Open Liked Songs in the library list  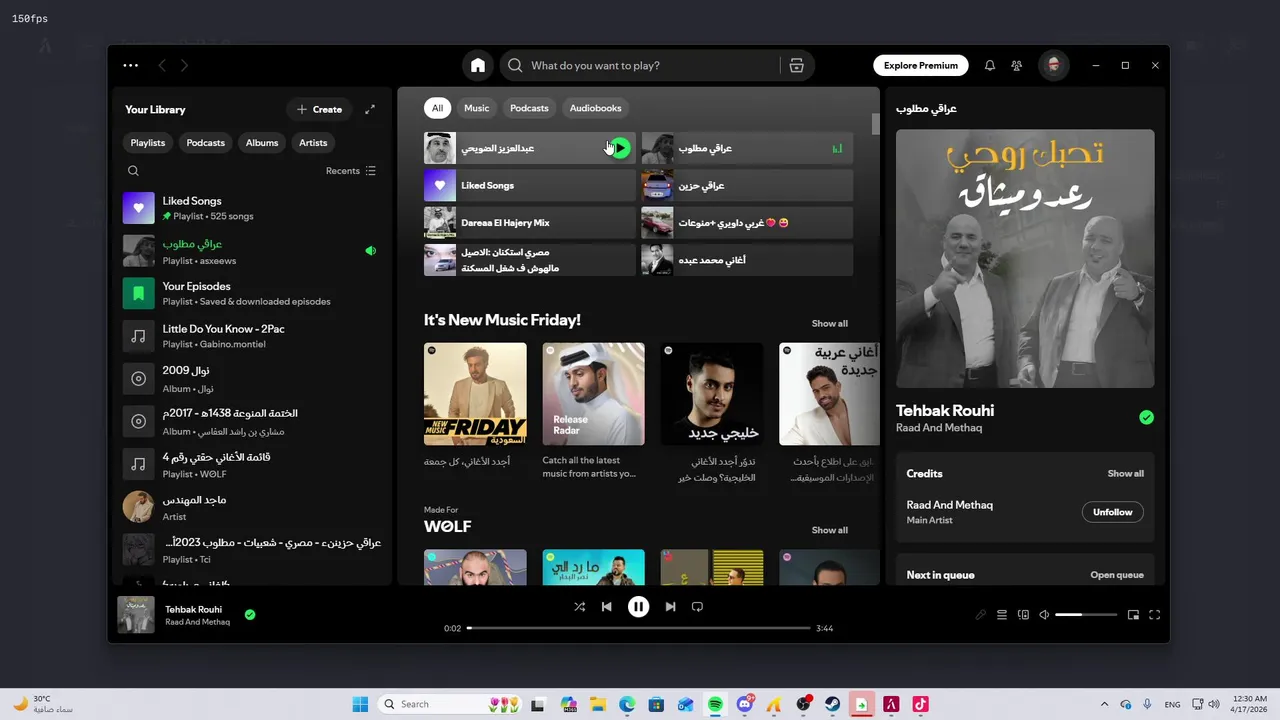pyautogui.click(x=252, y=208)
